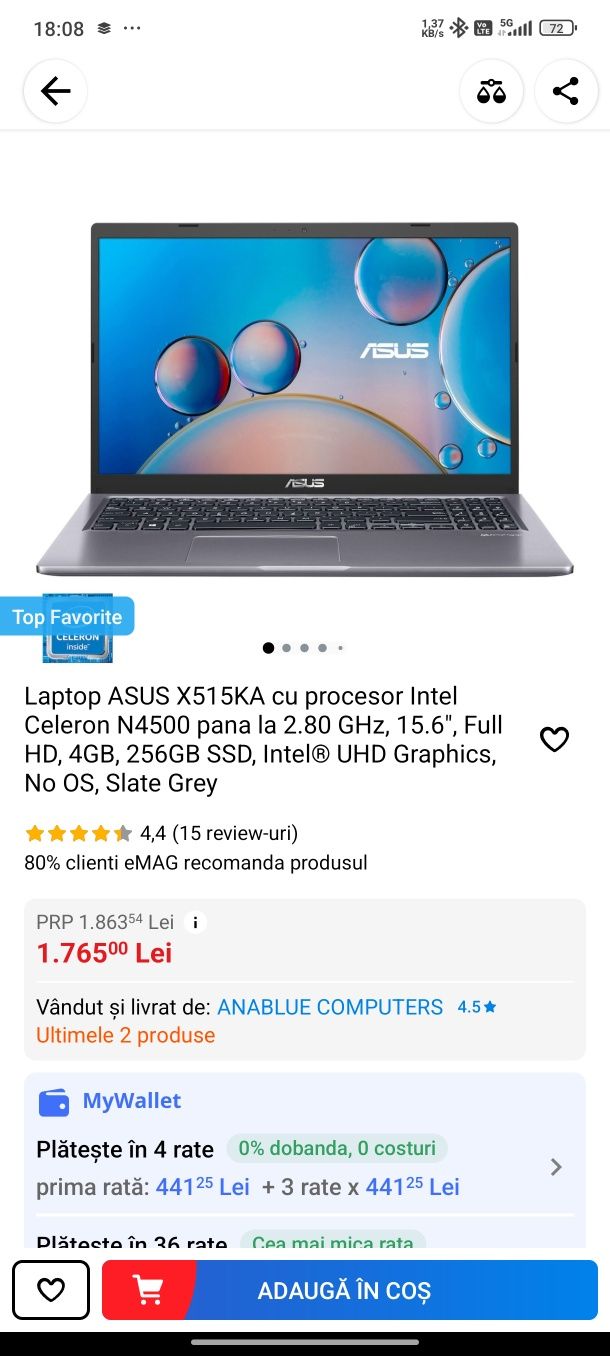Tap the PRP price info icon
The image size is (610, 1356).
coord(196,922)
